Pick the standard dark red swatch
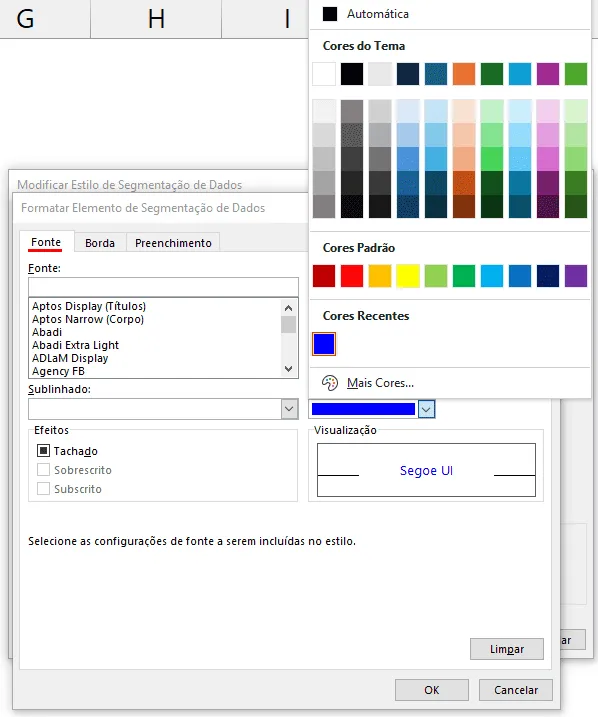 pos(324,276)
